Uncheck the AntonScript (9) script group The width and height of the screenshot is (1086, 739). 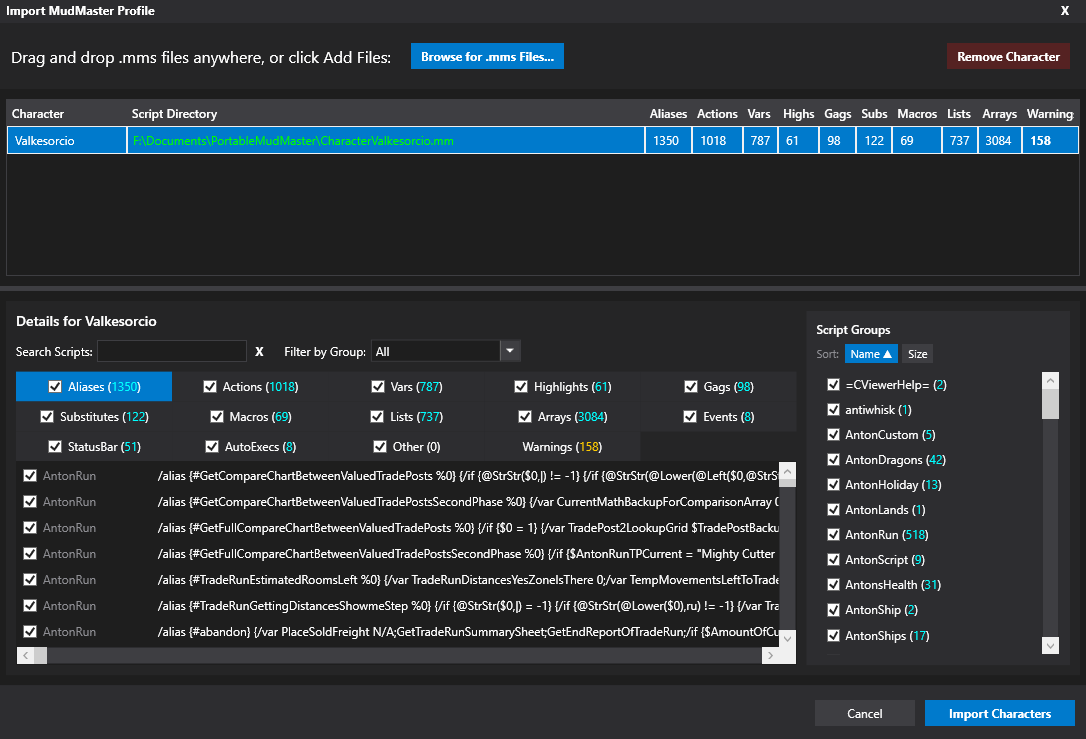833,559
